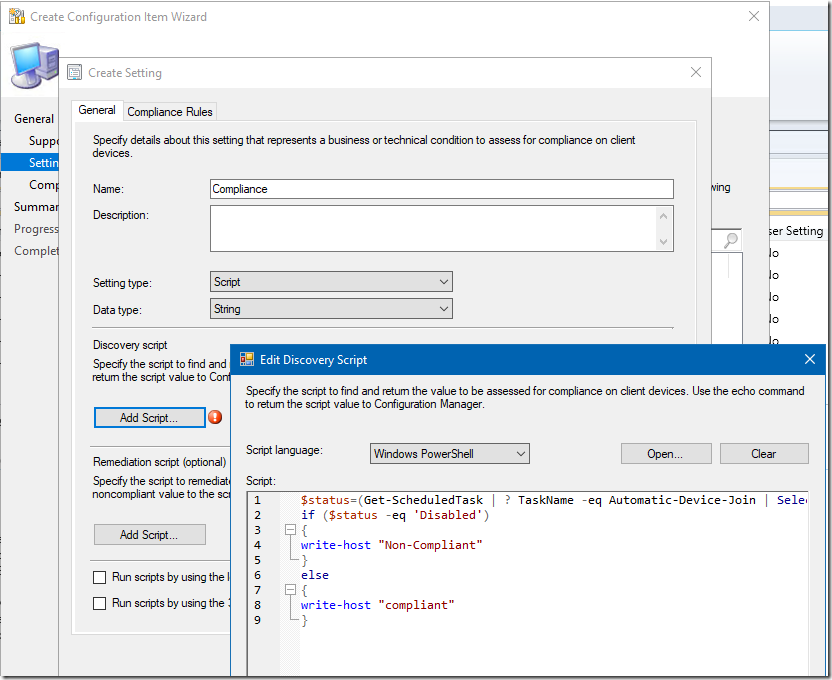
Task: Enable the second 'Run scripts by using' checkbox
Action: pos(99,603)
